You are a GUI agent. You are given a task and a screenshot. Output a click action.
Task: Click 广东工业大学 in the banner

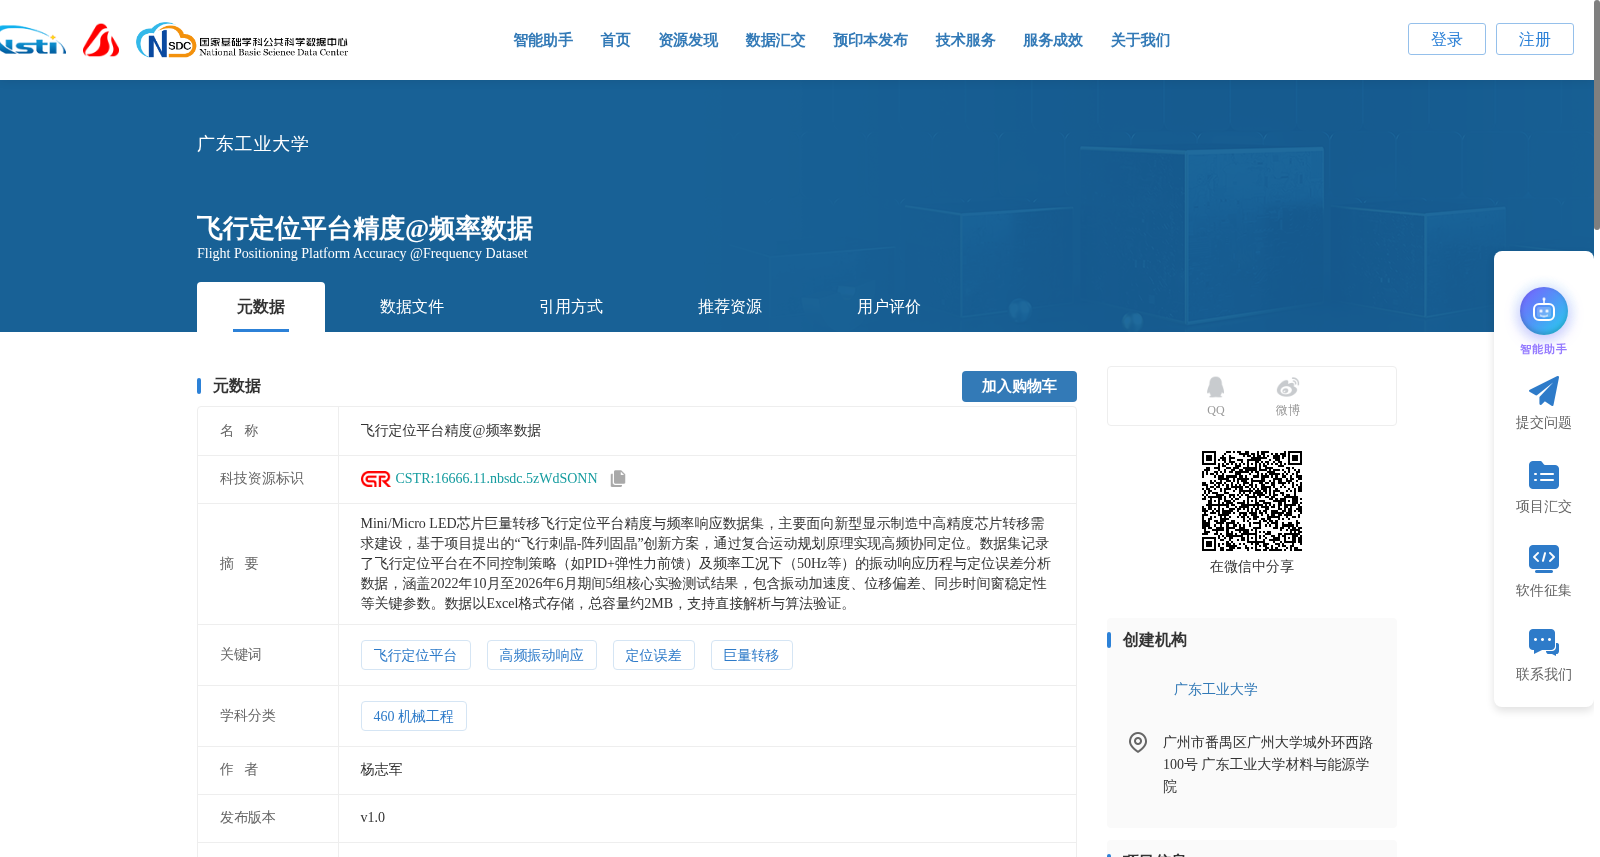click(x=253, y=144)
